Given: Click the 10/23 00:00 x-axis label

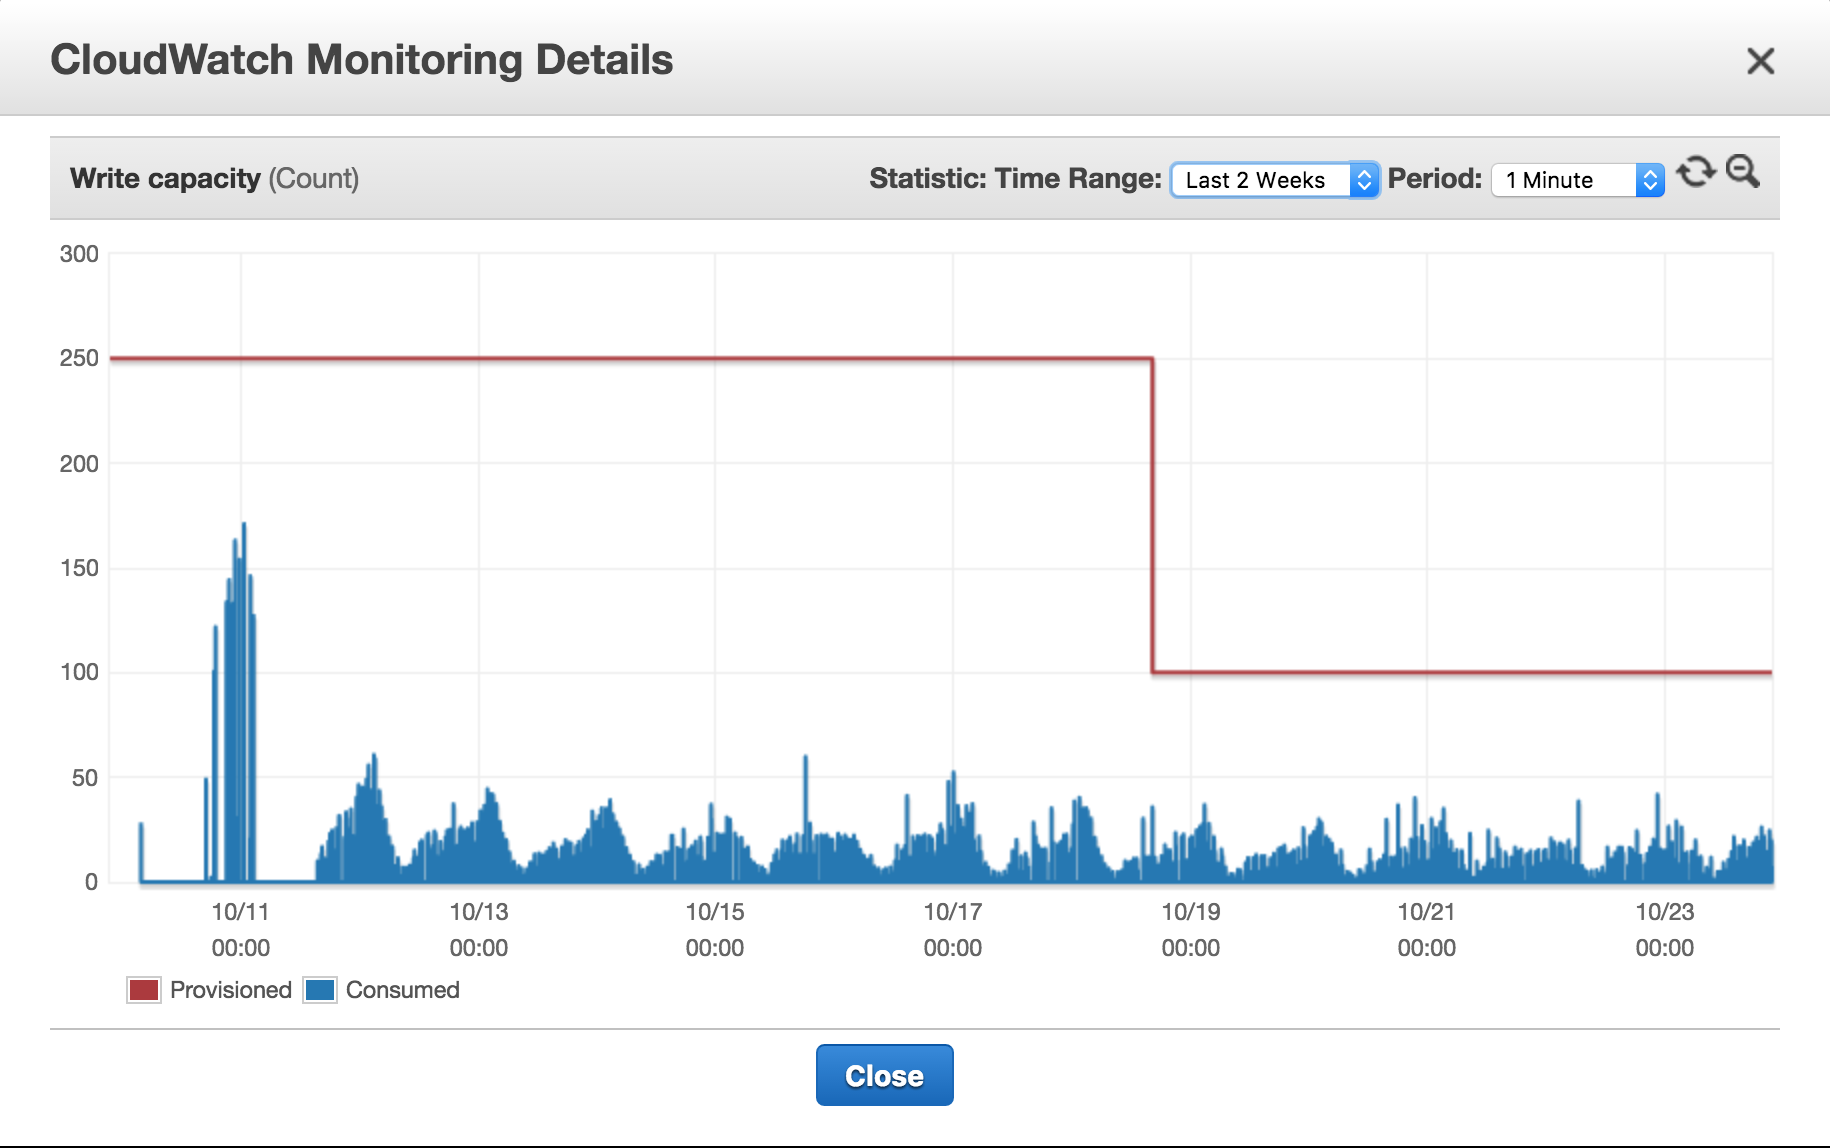Looking at the screenshot, I should (x=1665, y=930).
